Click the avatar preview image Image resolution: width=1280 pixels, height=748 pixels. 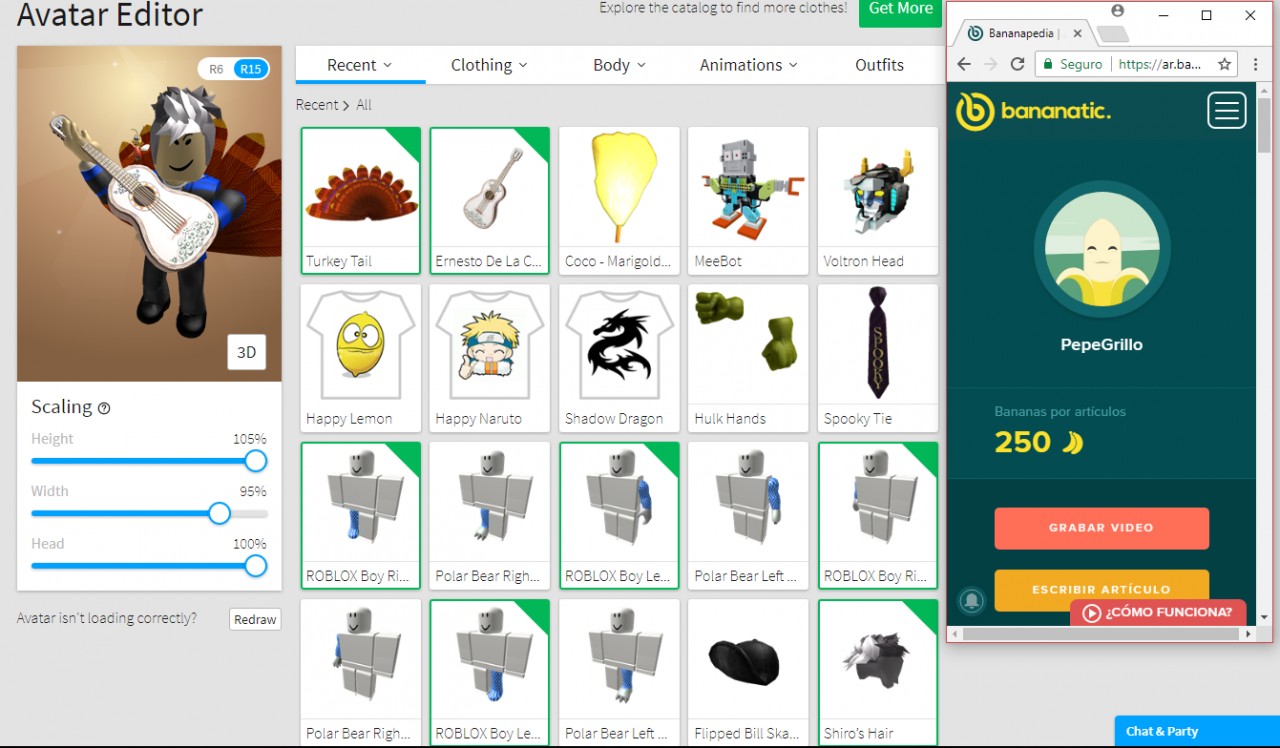149,213
